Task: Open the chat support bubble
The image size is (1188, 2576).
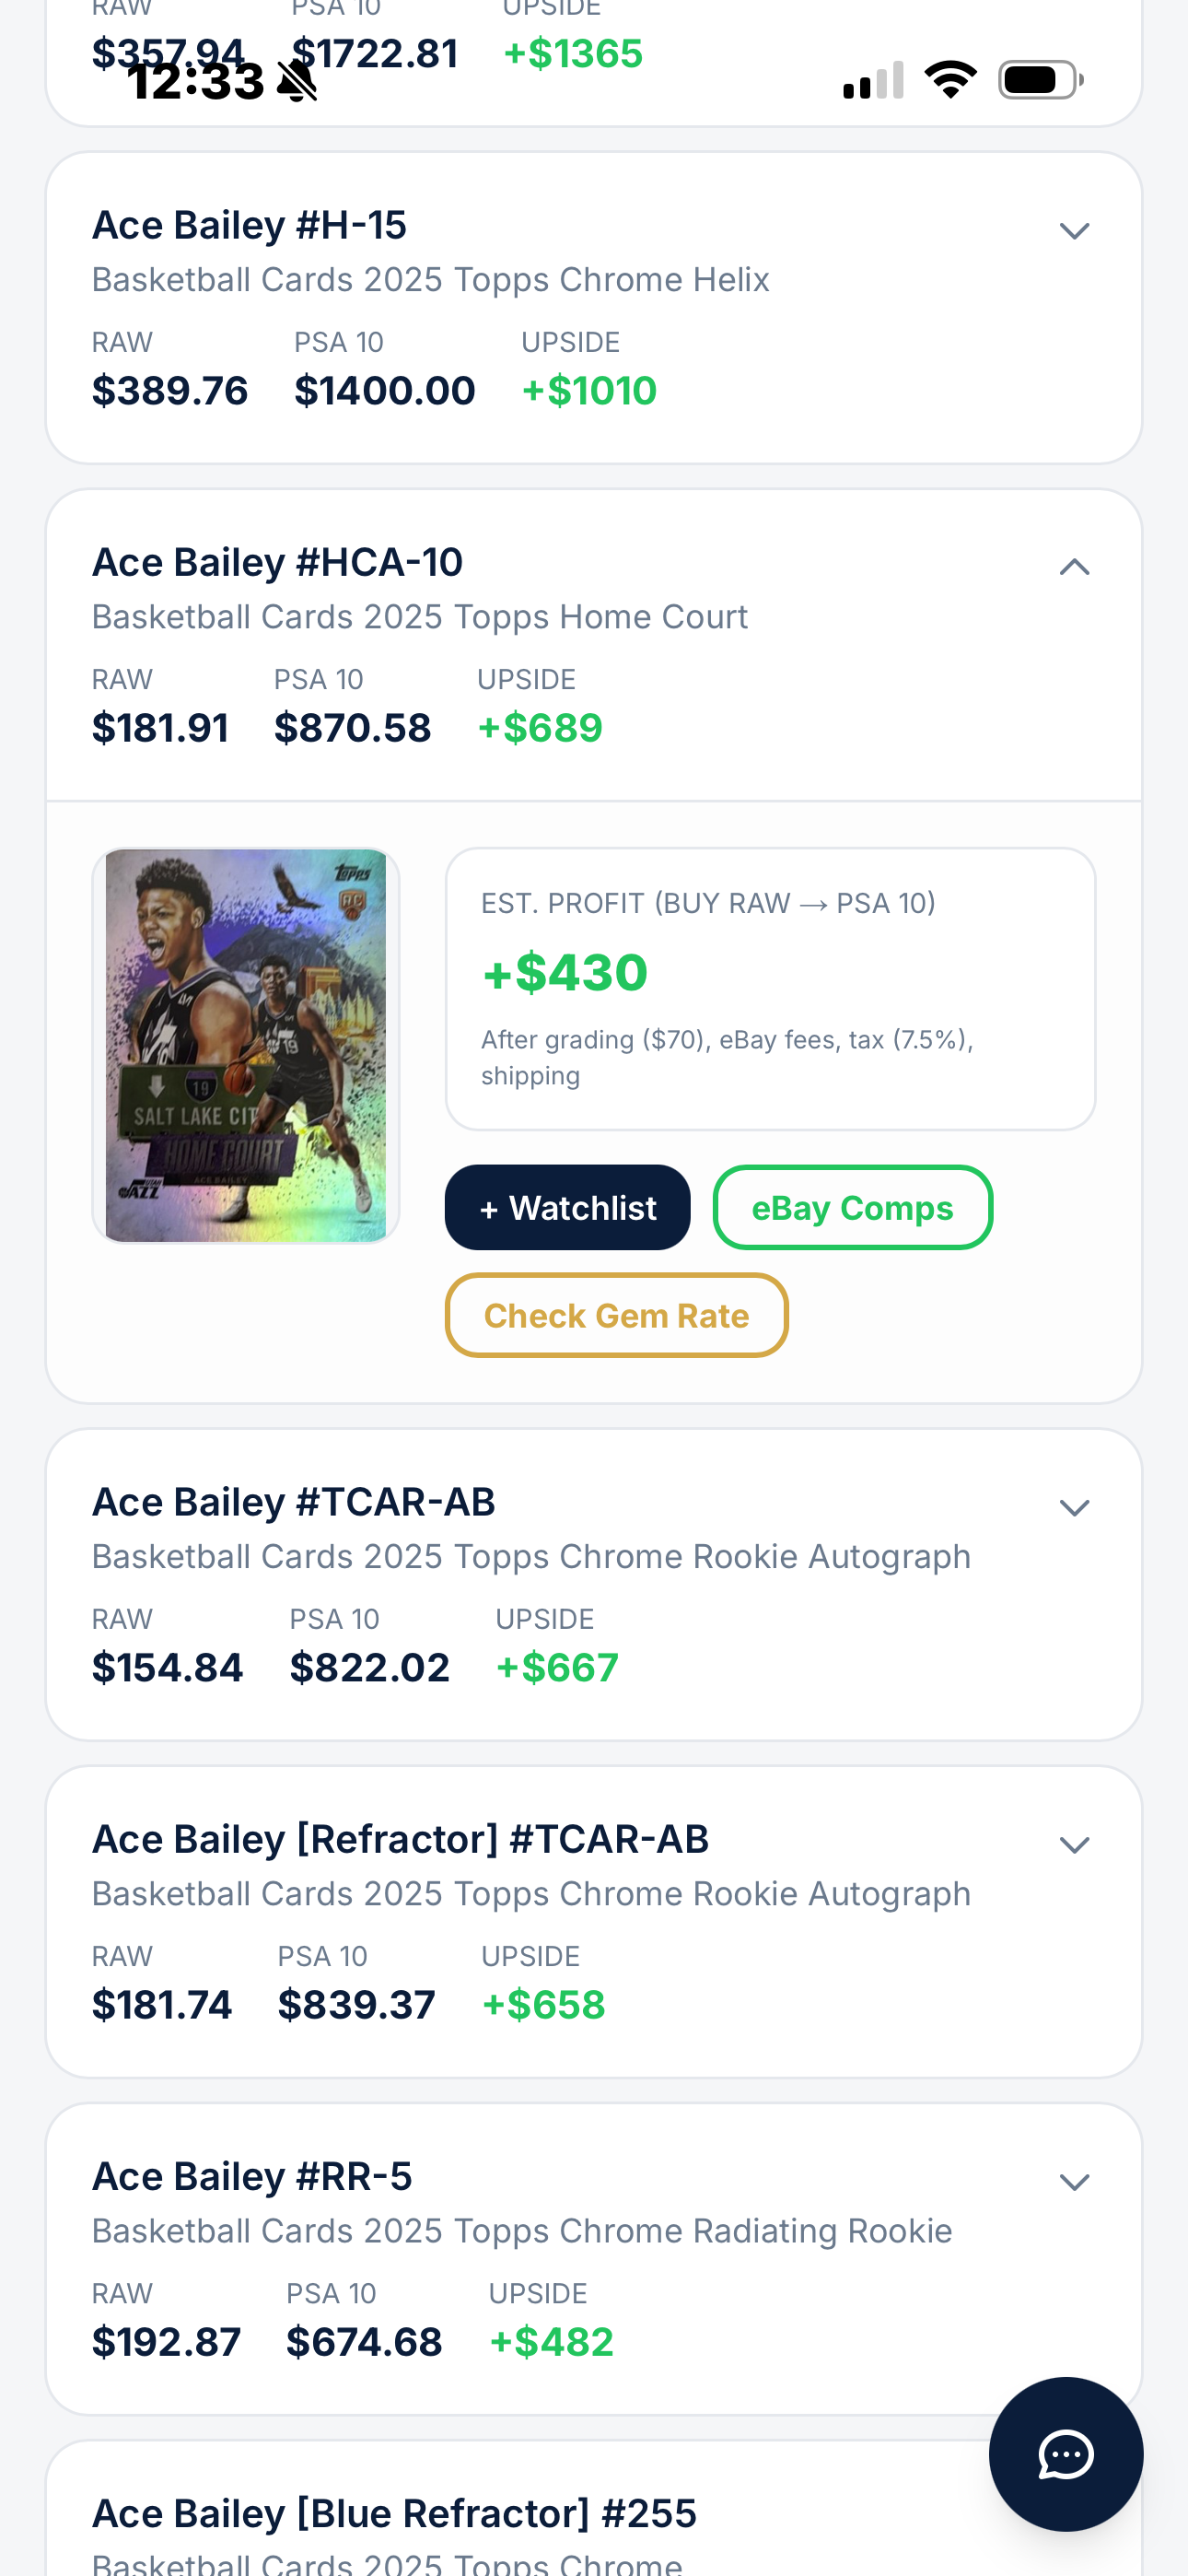Action: click(1065, 2454)
